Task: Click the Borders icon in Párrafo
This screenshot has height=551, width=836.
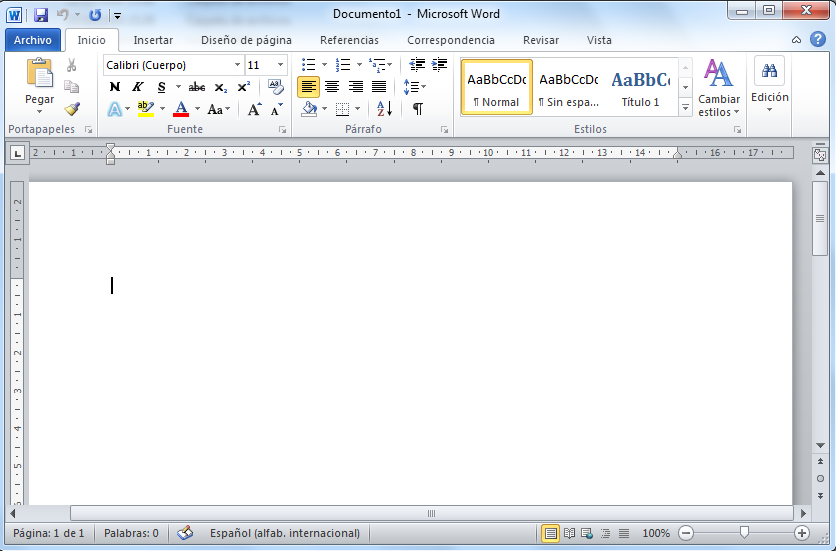Action: click(x=342, y=109)
